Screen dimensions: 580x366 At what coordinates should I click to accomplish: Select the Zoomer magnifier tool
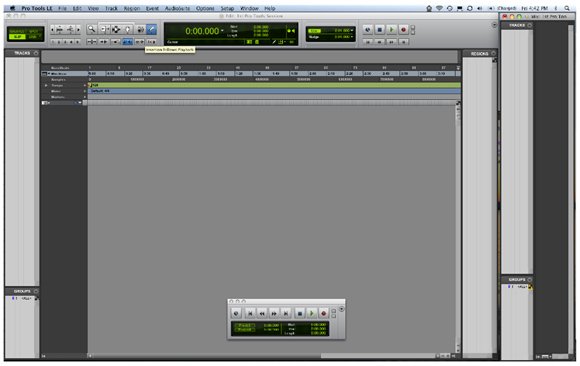pos(92,29)
